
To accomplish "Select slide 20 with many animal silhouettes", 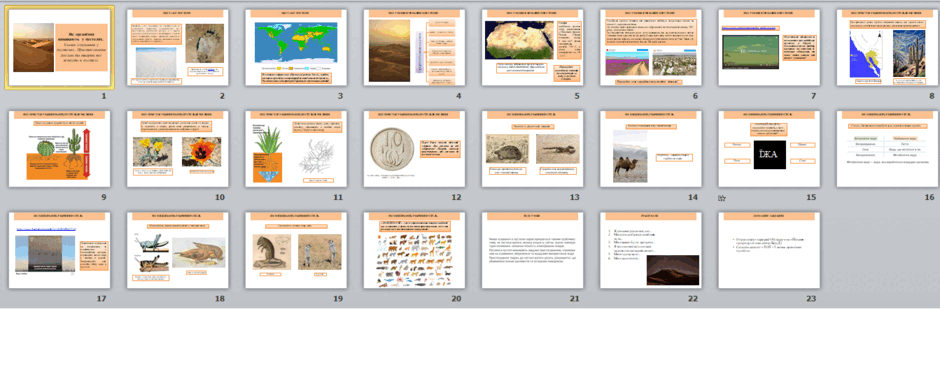I will click(414, 250).
